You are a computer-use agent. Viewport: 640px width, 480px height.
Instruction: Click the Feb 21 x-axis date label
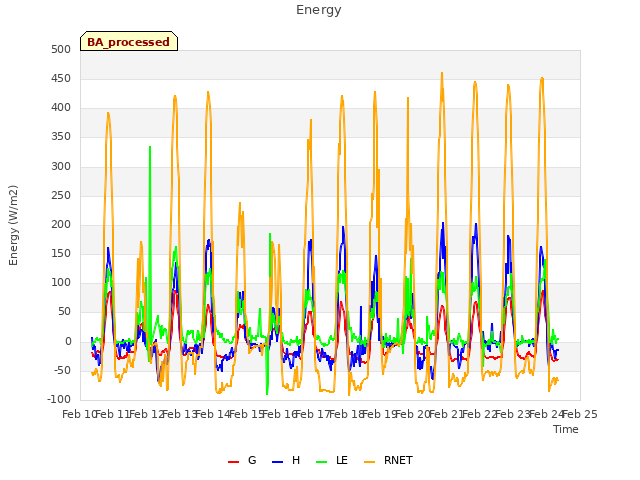[x=446, y=415]
